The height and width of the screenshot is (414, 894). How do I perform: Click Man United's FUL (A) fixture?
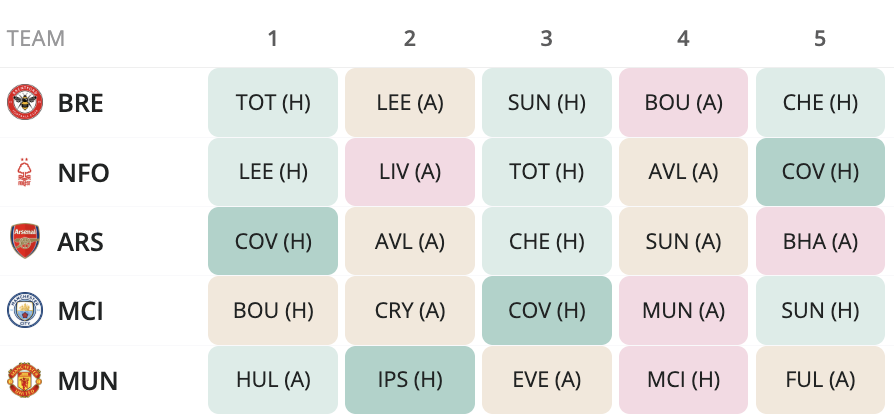[x=820, y=380]
